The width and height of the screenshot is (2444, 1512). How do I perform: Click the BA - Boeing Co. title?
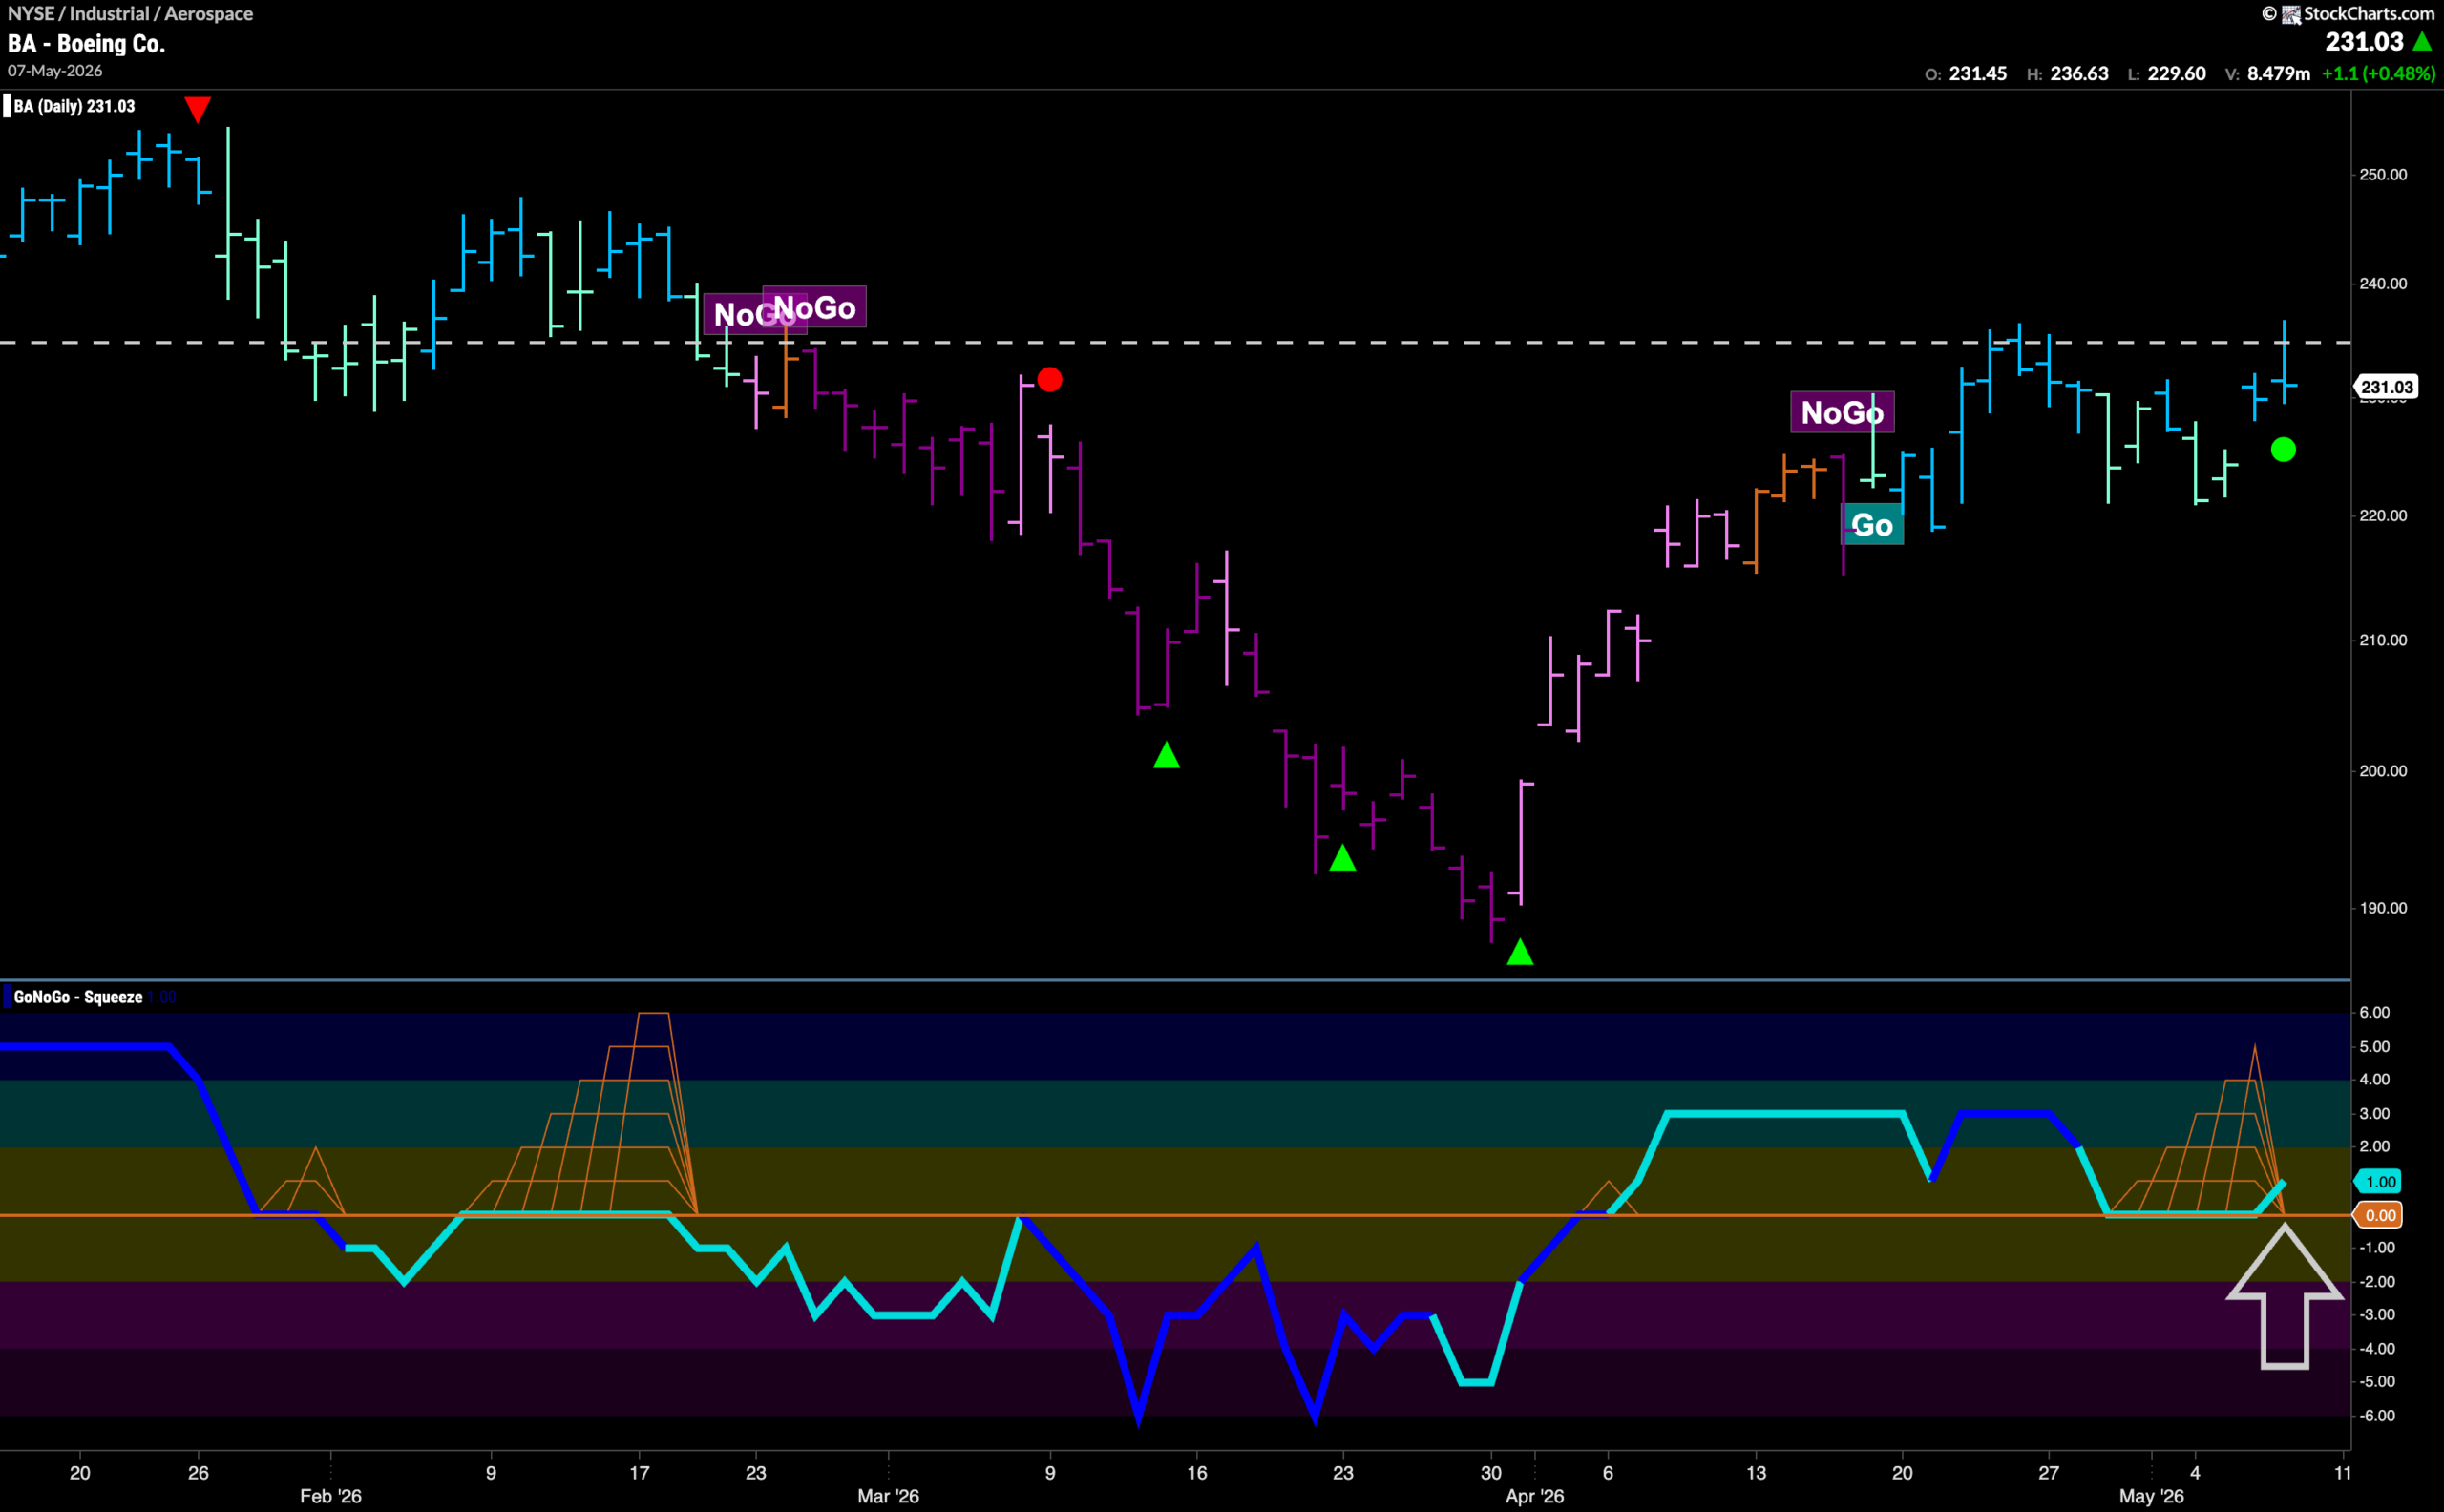tap(86, 44)
